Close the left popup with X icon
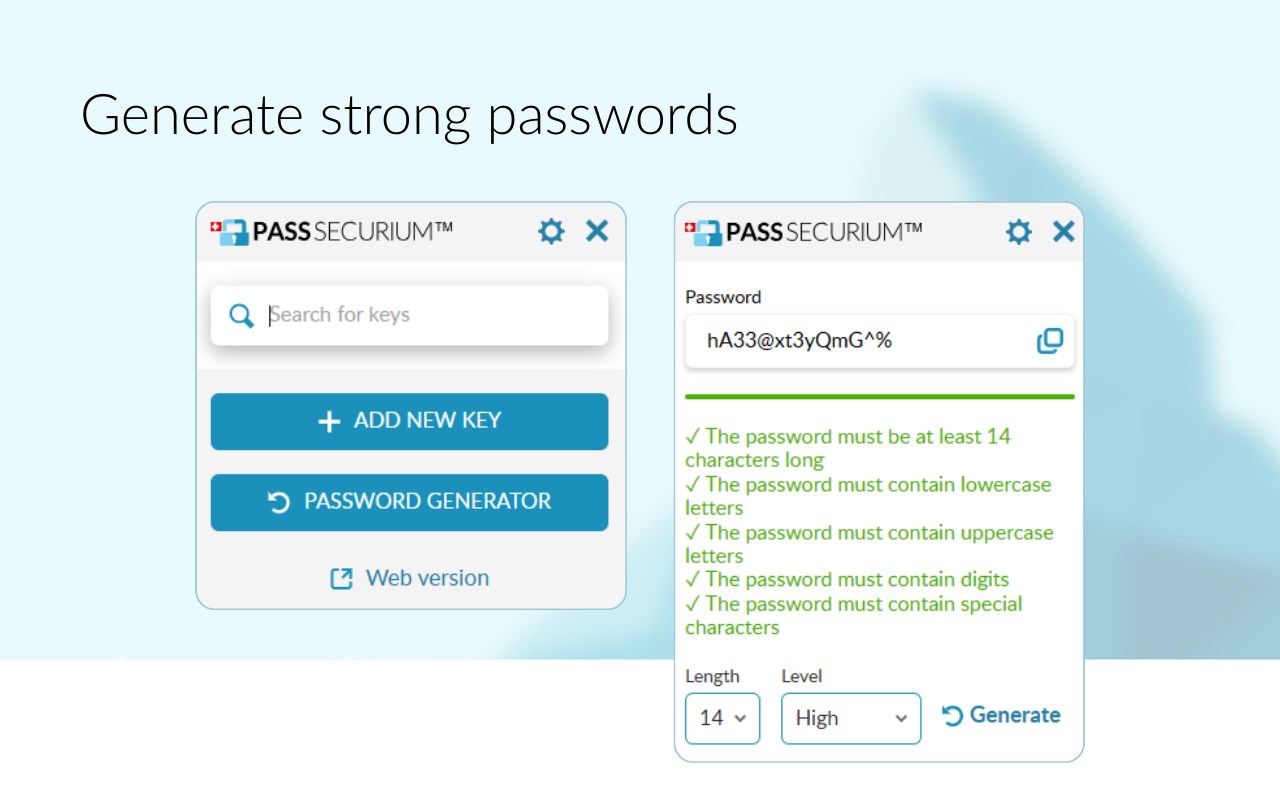The height and width of the screenshot is (800, 1280). [x=597, y=232]
